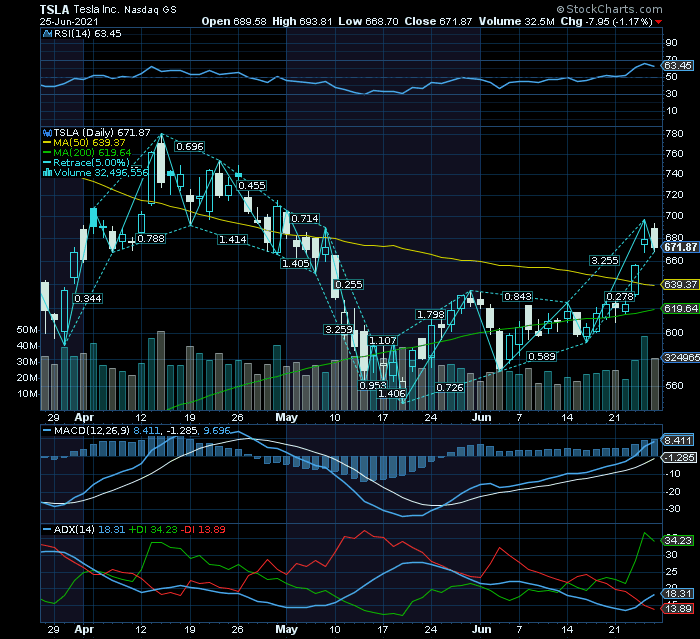Click the 90 RSI axis label

coord(671,43)
